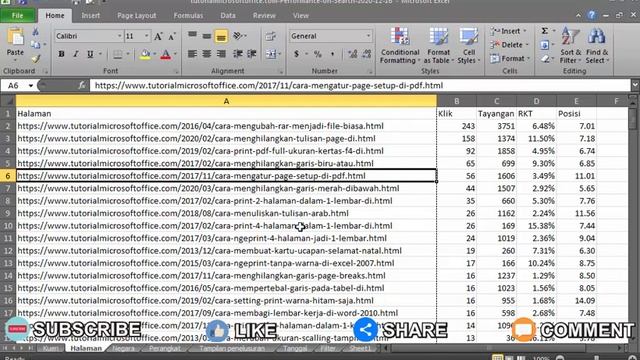Select the Select All corner button
640x360 pixels.
tap(8, 101)
